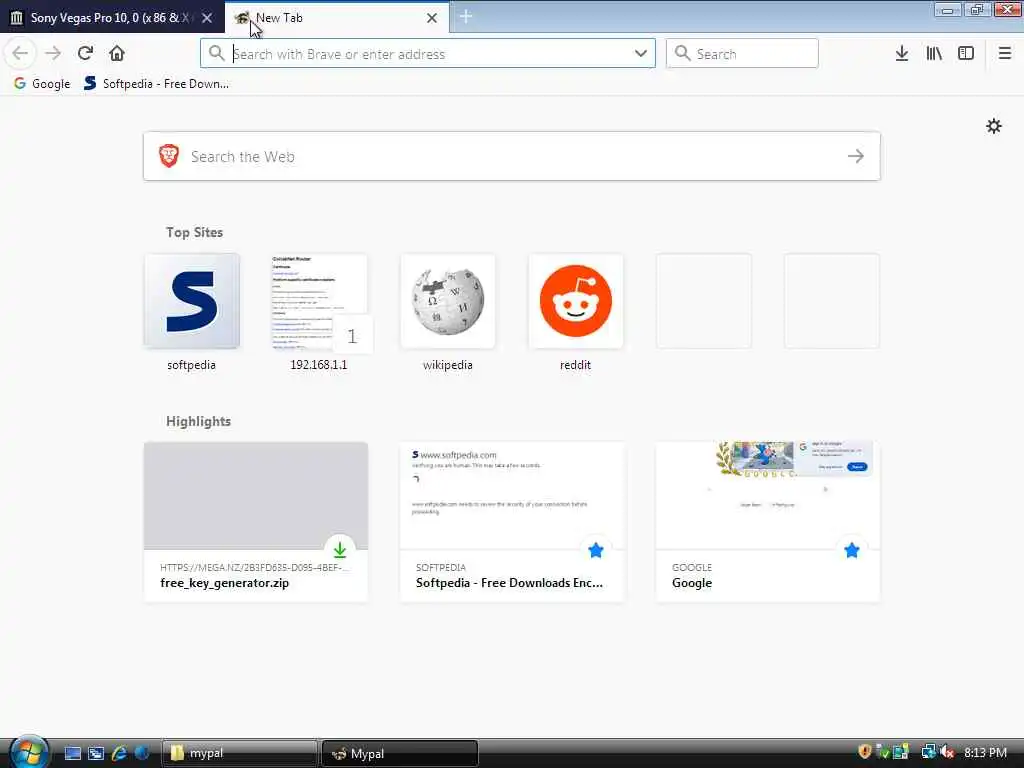Viewport: 1024px width, 768px height.
Task: Close the New Tab tab
Action: pyautogui.click(x=432, y=18)
